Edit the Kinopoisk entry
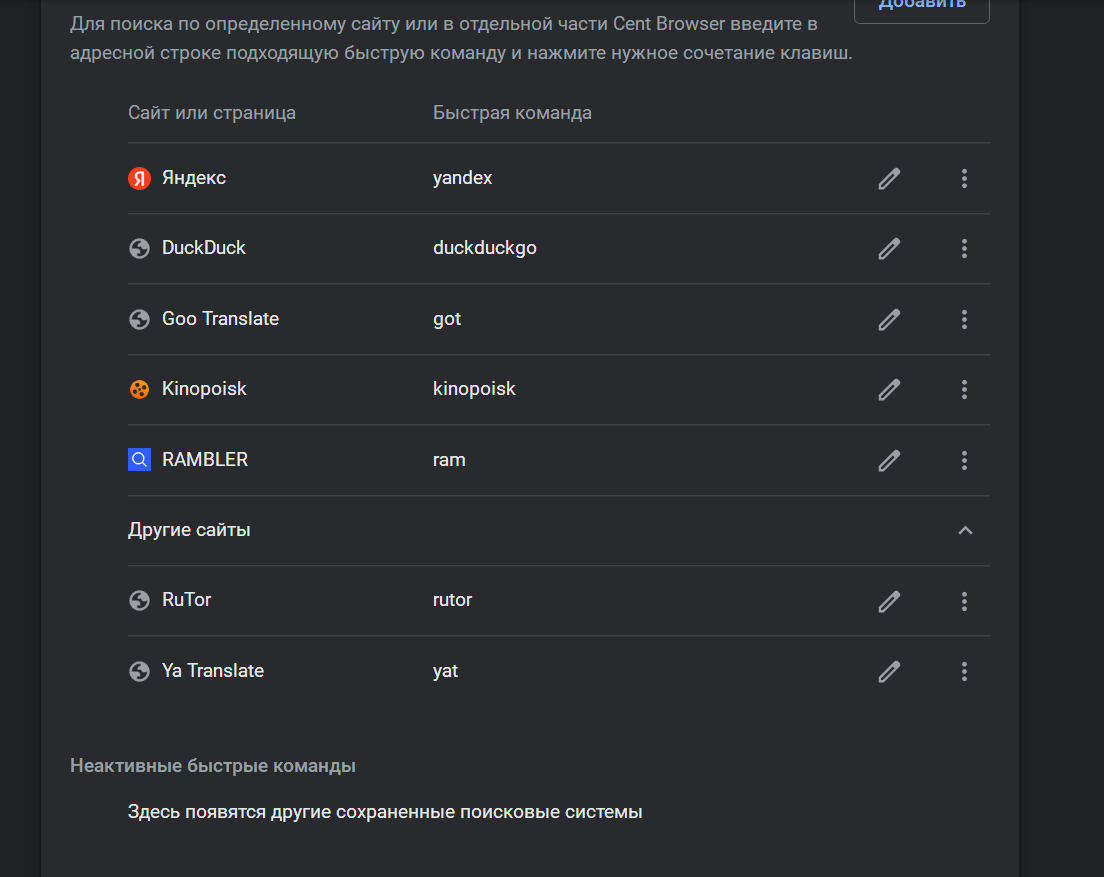Viewport: 1104px width, 877px height. point(889,389)
